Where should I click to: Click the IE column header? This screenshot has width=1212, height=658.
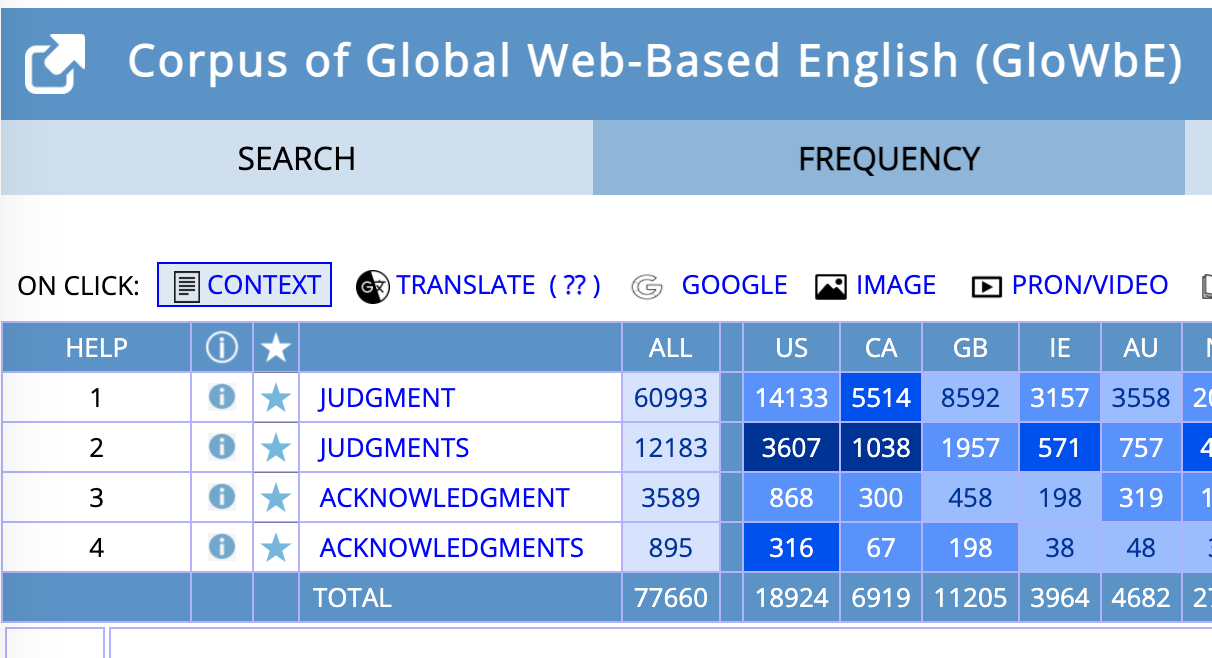[x=1060, y=347]
